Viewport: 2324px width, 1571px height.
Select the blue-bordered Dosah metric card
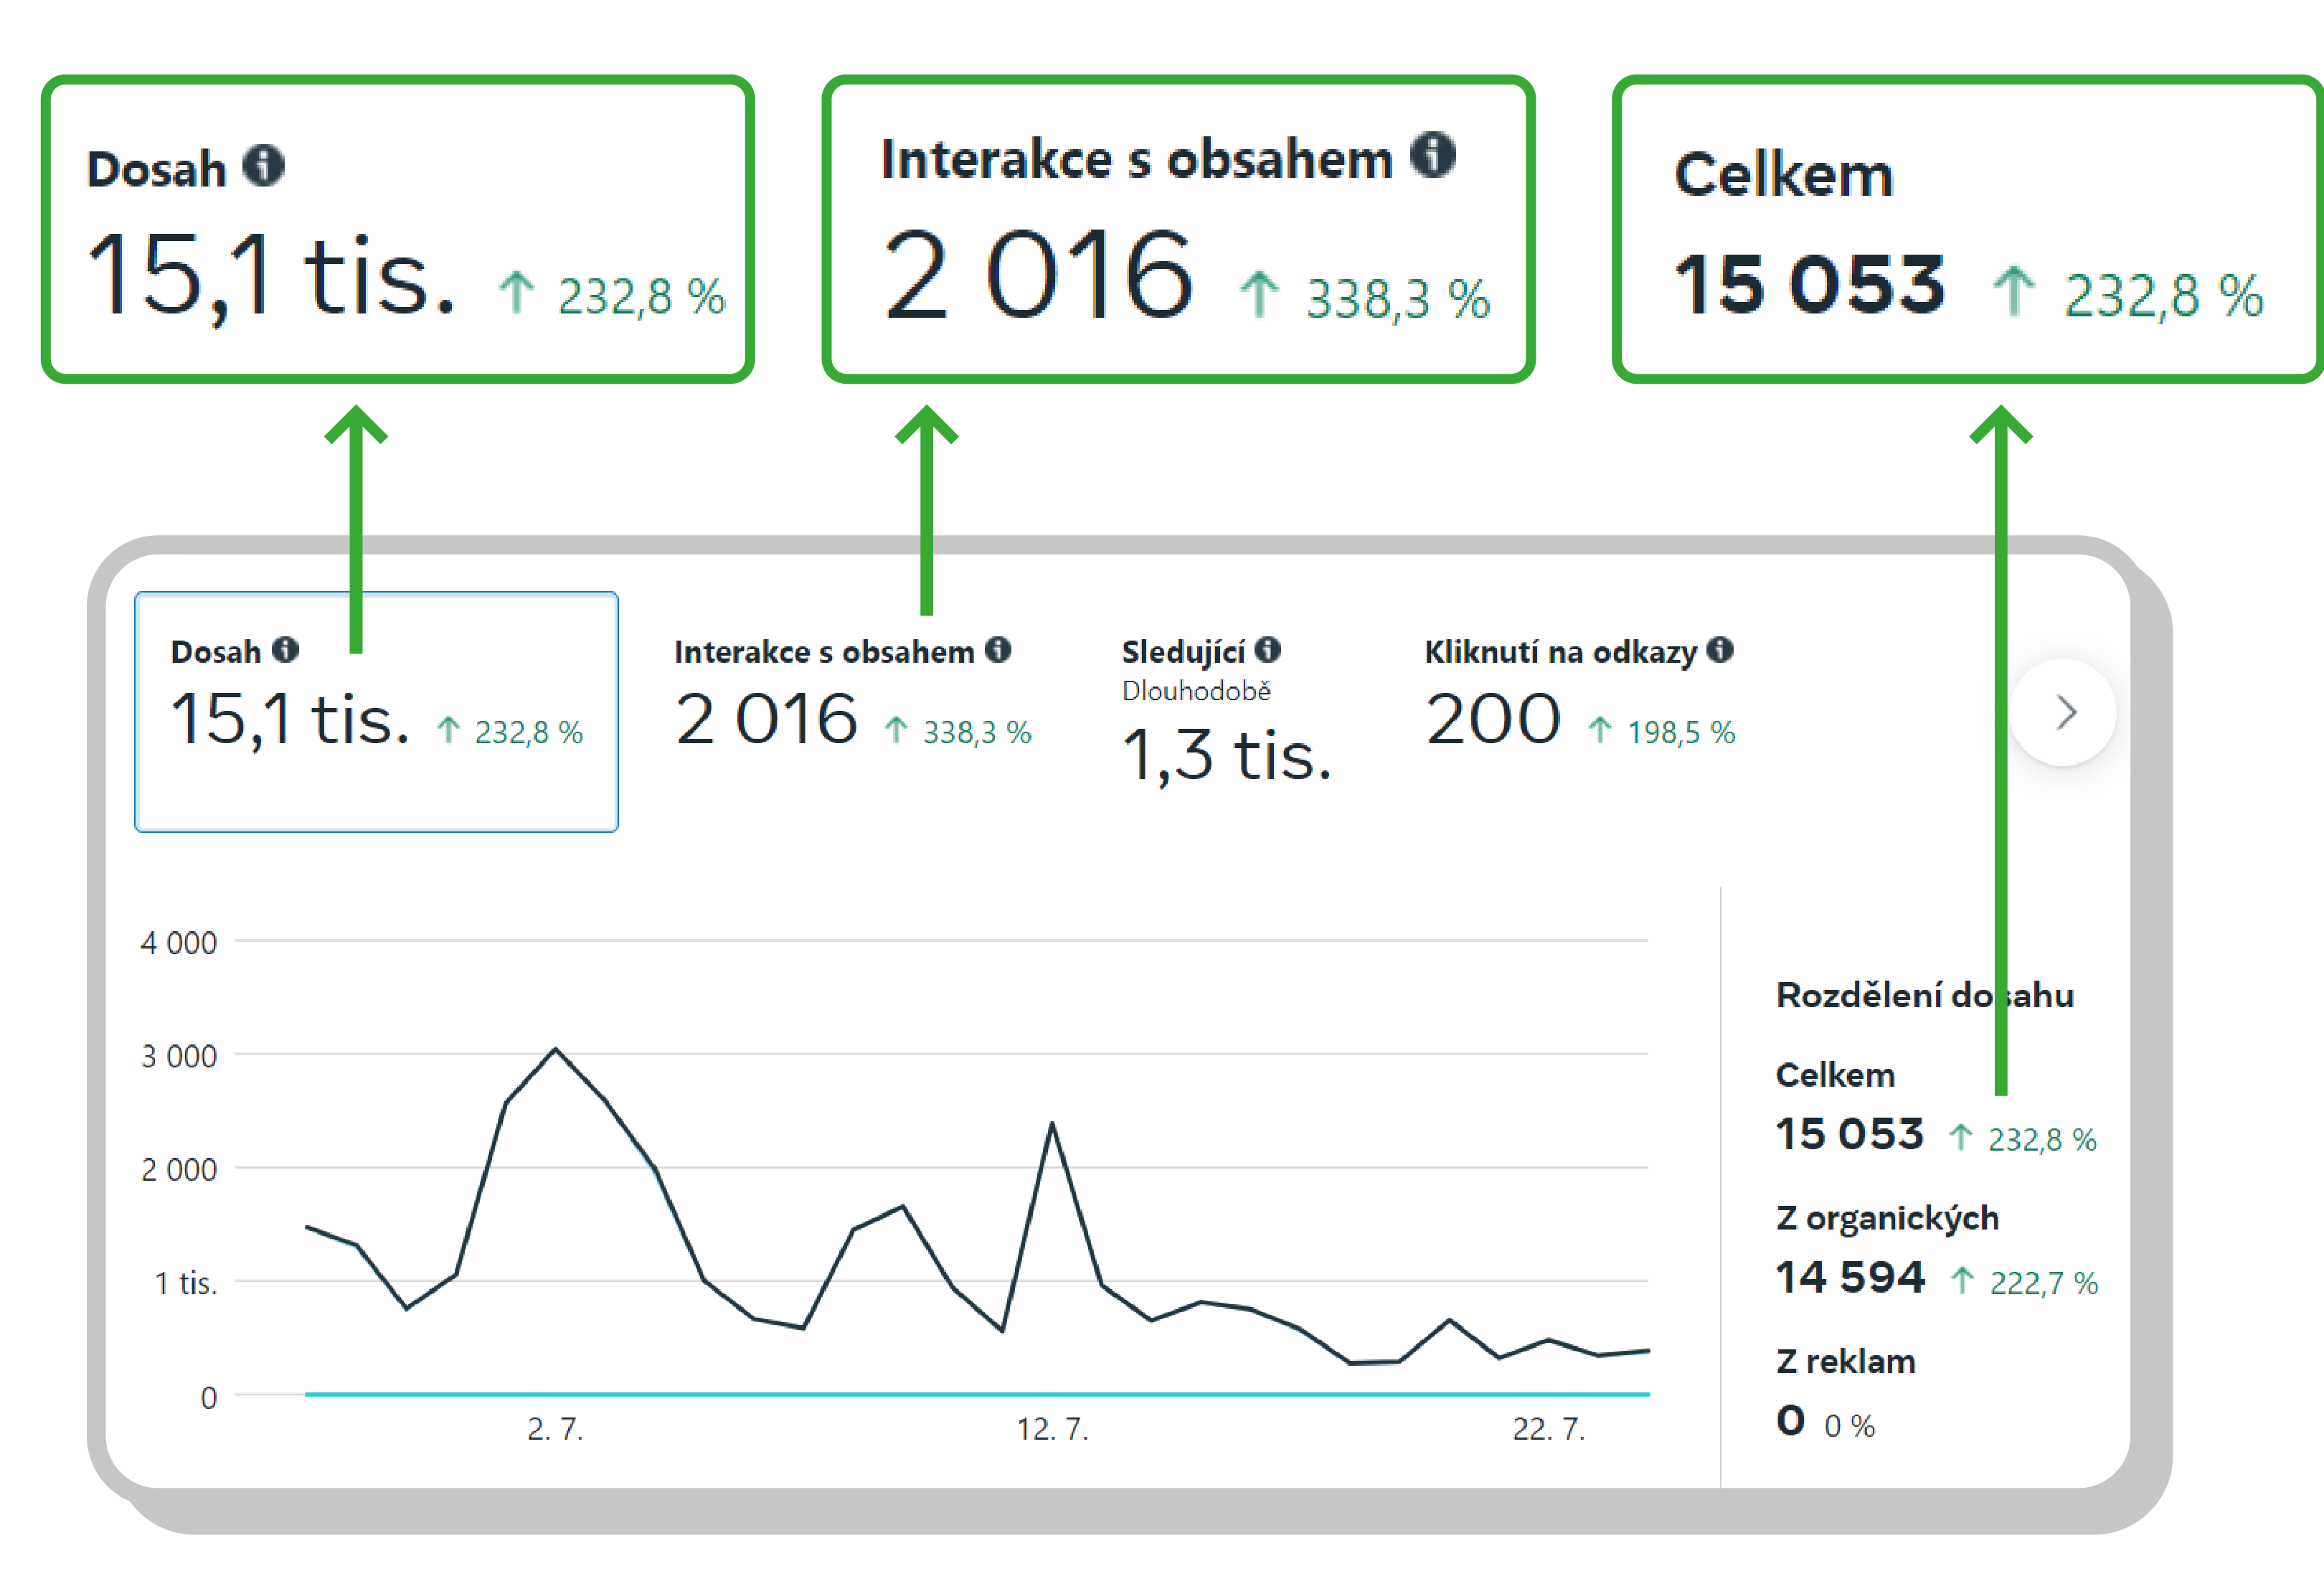(376, 711)
